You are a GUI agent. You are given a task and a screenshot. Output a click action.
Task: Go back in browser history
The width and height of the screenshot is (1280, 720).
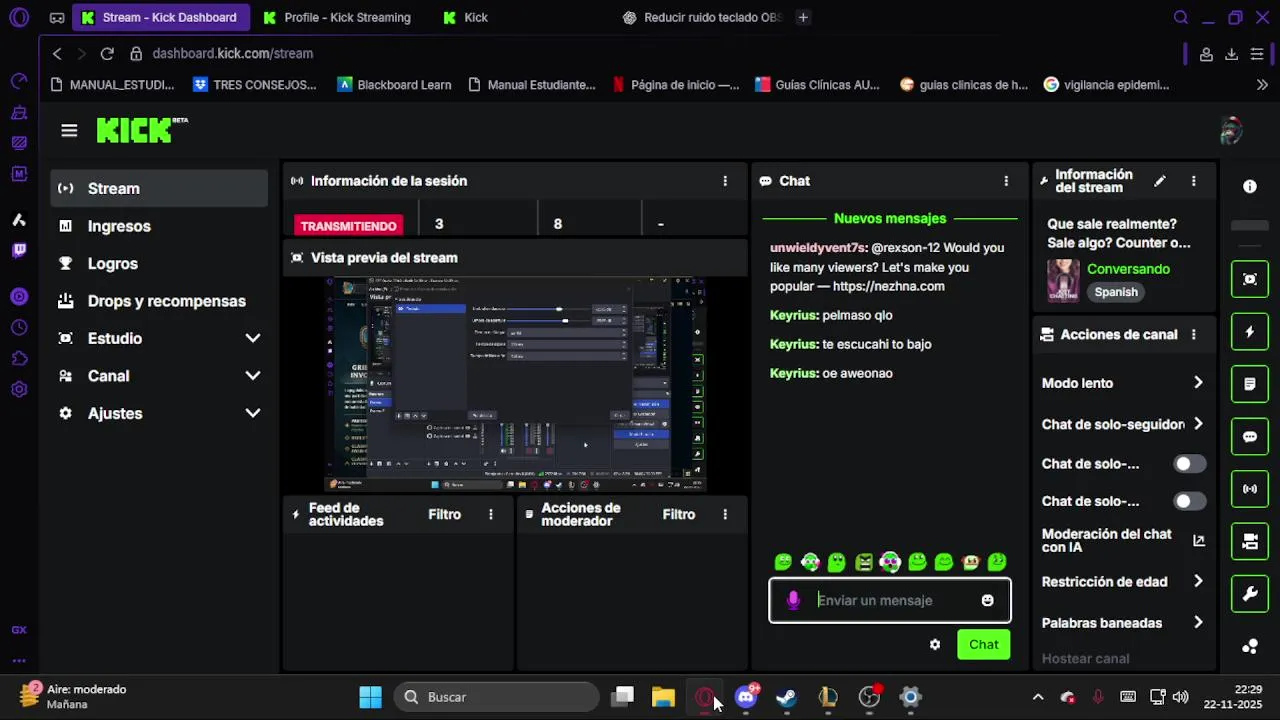(x=57, y=53)
